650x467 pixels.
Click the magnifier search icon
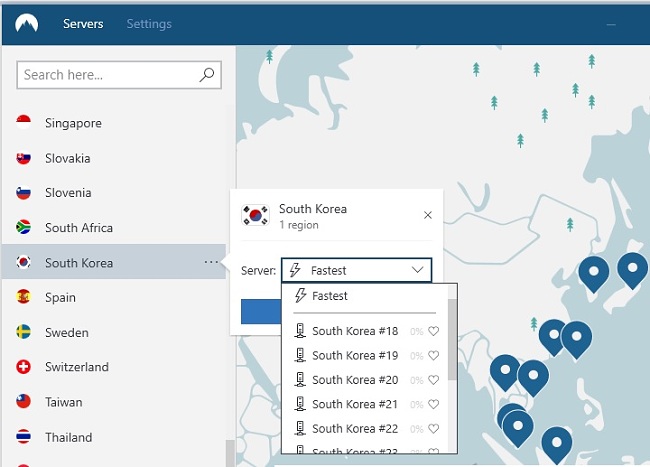[x=206, y=75]
